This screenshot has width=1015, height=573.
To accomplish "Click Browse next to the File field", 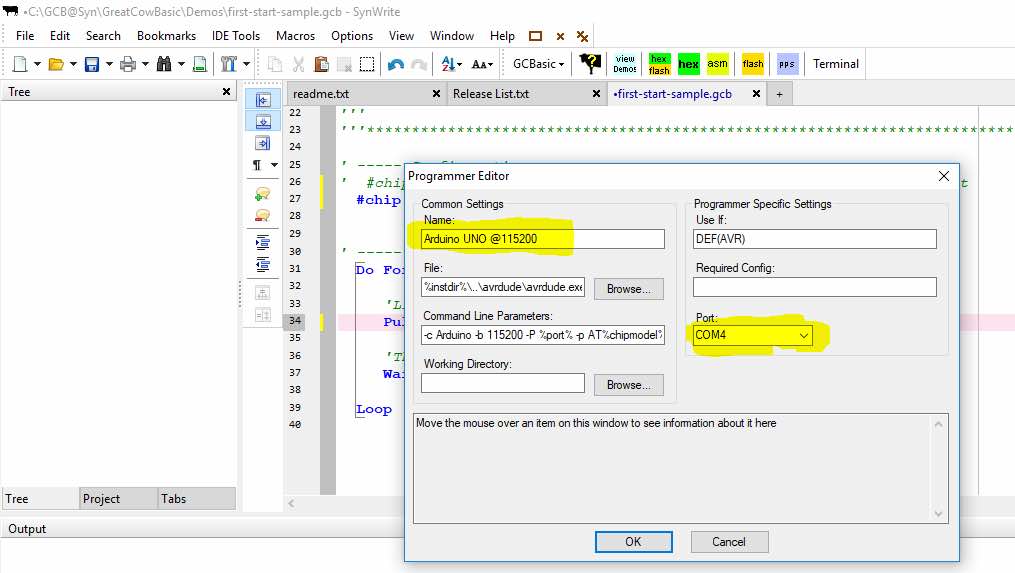I will tap(629, 289).
